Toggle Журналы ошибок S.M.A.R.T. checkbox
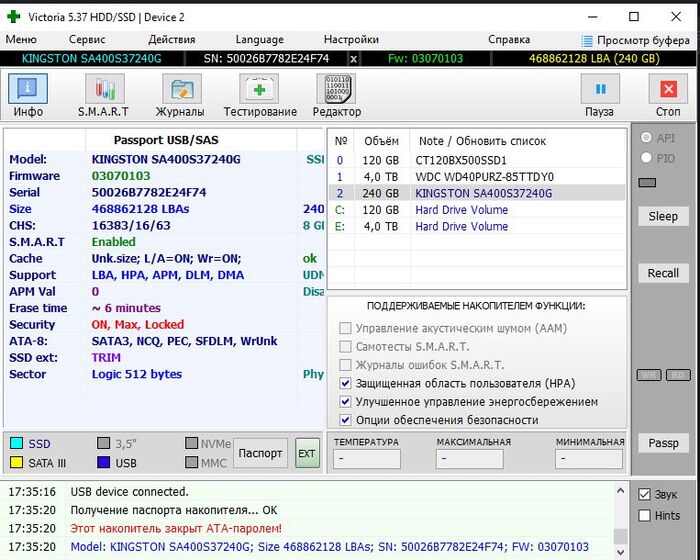 tap(345, 365)
